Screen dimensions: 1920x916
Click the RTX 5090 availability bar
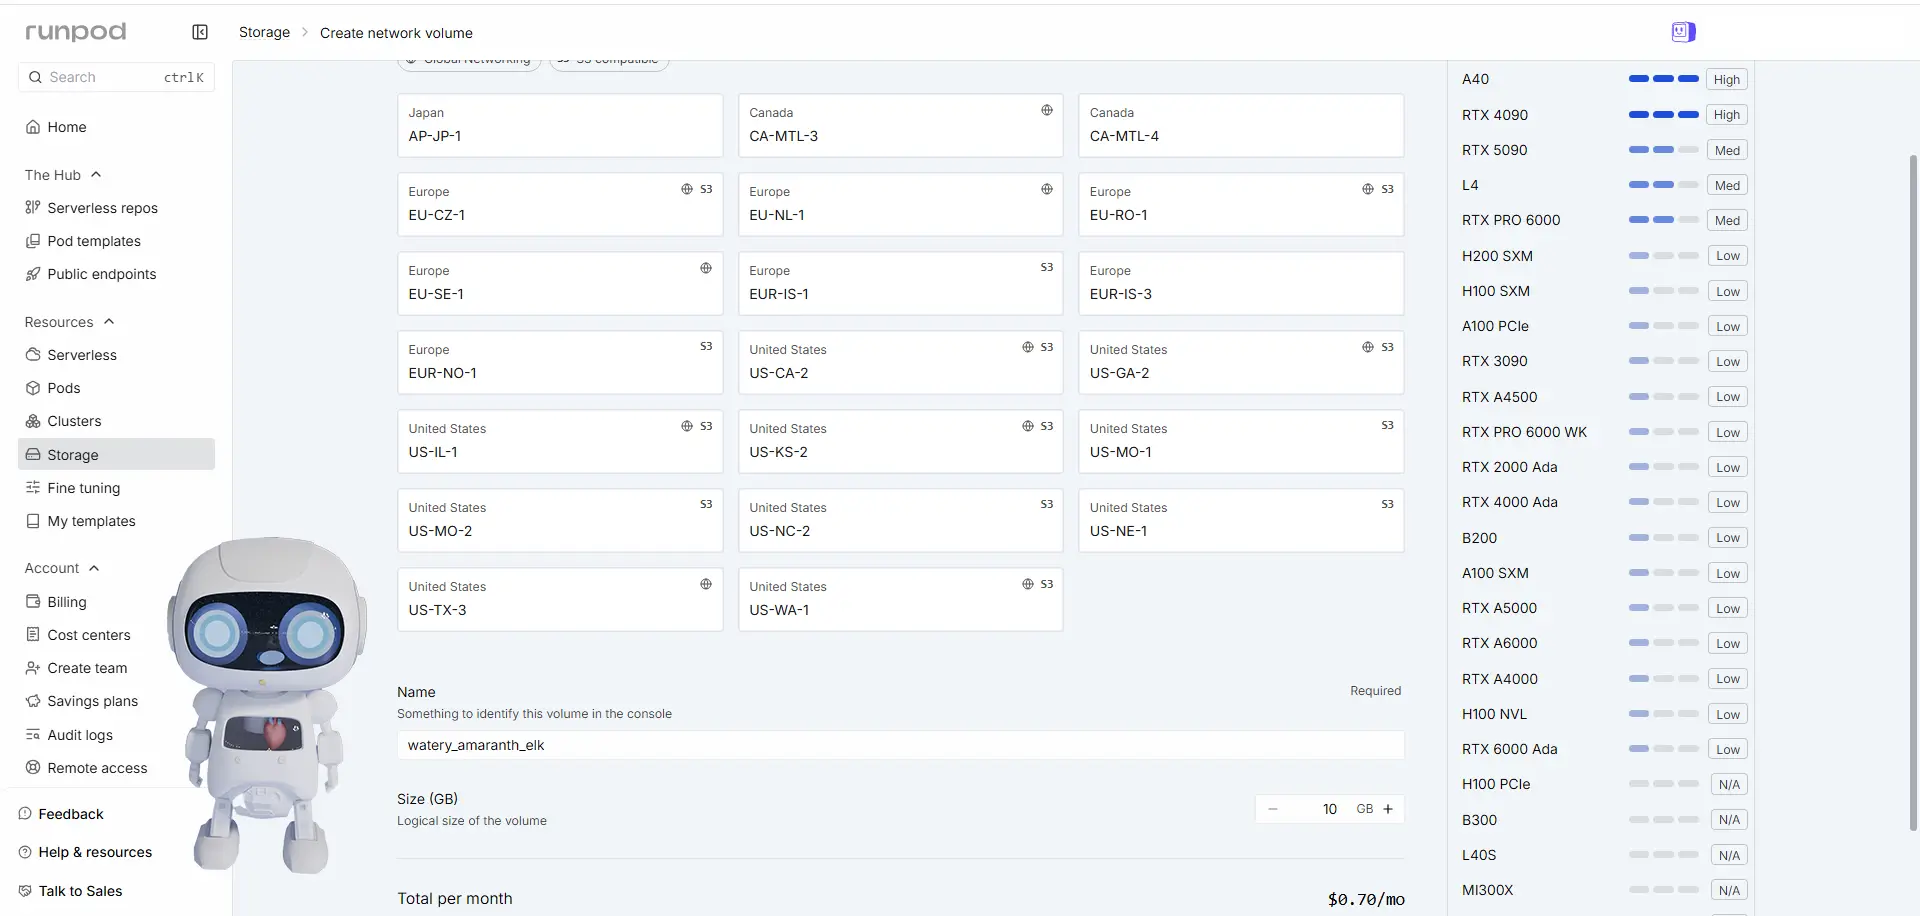coord(1663,150)
